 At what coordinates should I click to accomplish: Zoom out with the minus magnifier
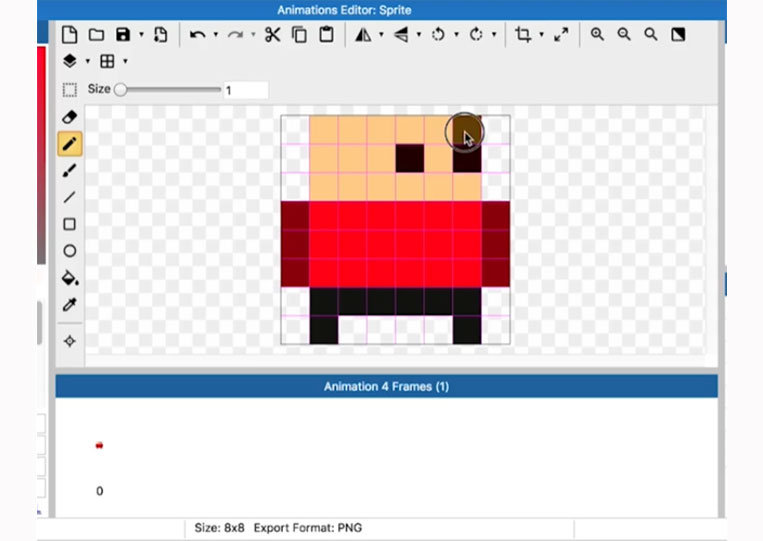[624, 35]
